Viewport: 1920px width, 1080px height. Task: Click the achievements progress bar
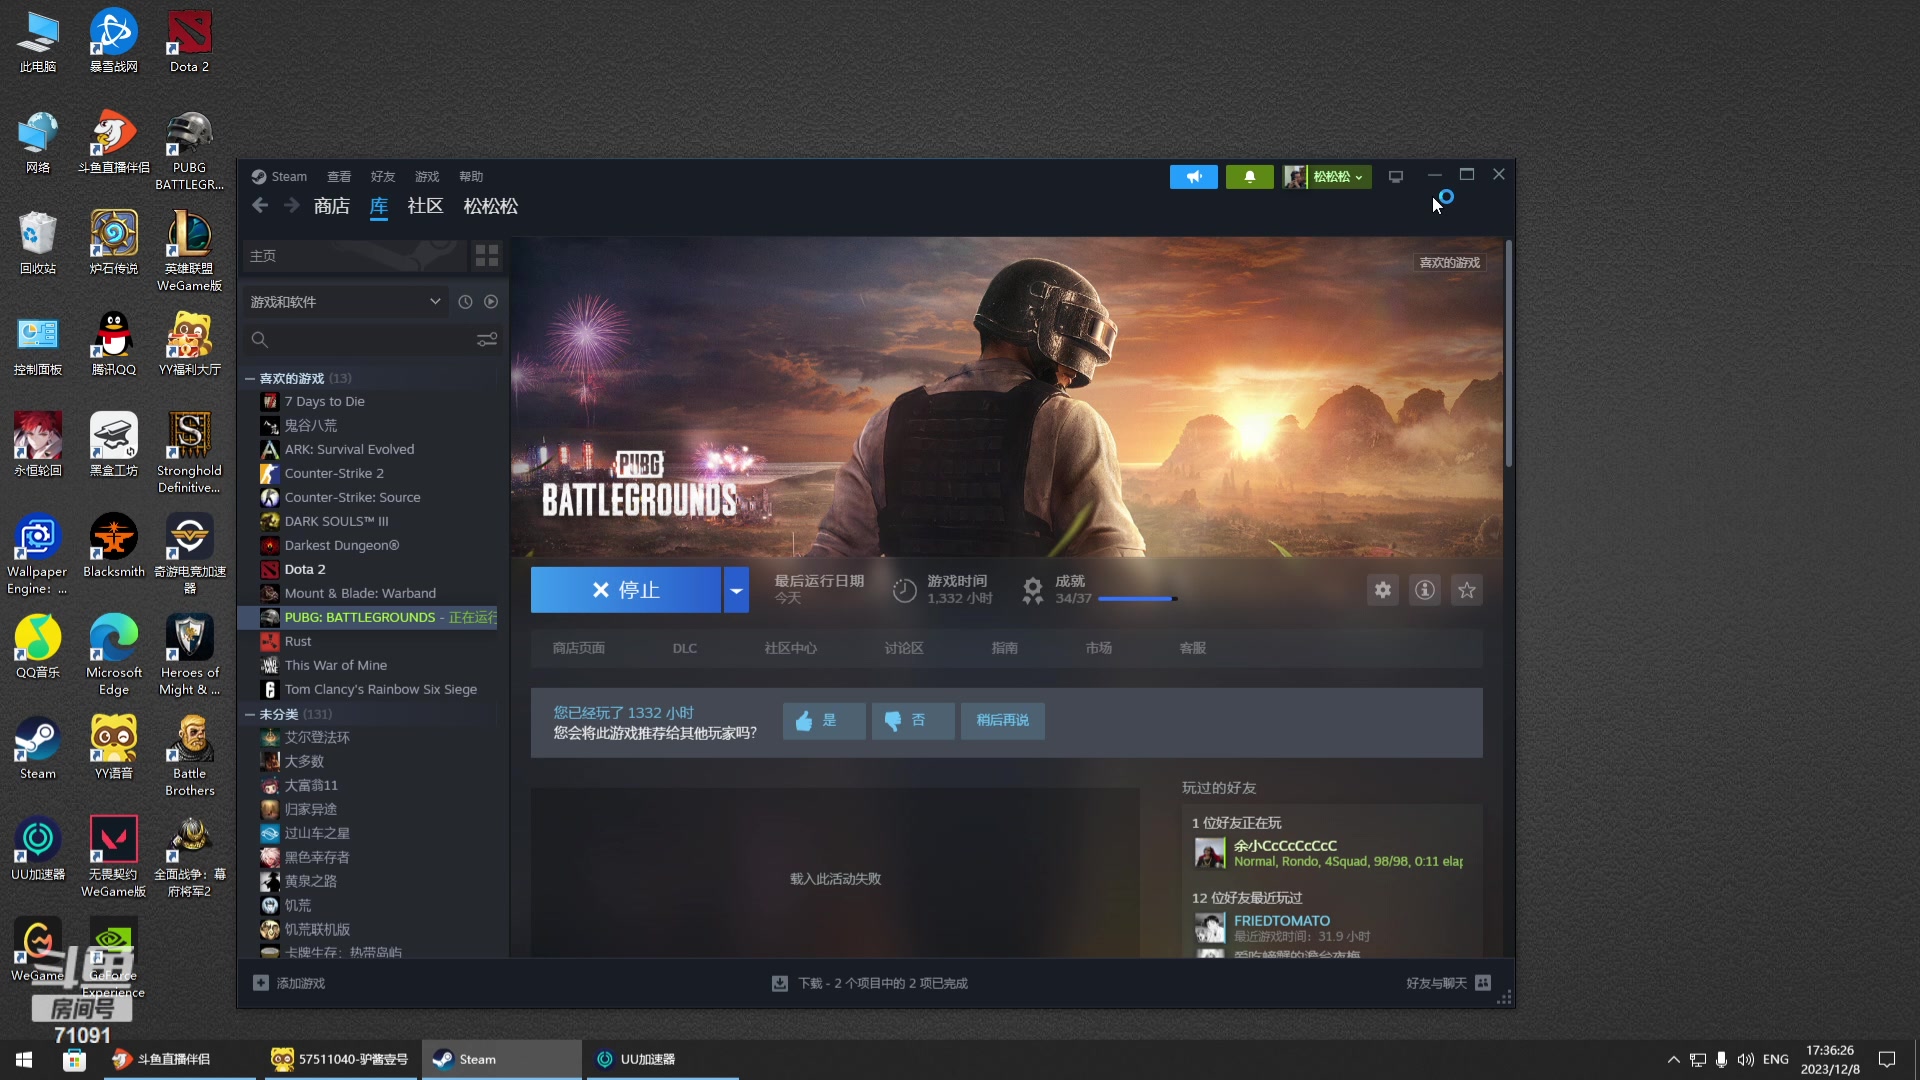[1137, 598]
